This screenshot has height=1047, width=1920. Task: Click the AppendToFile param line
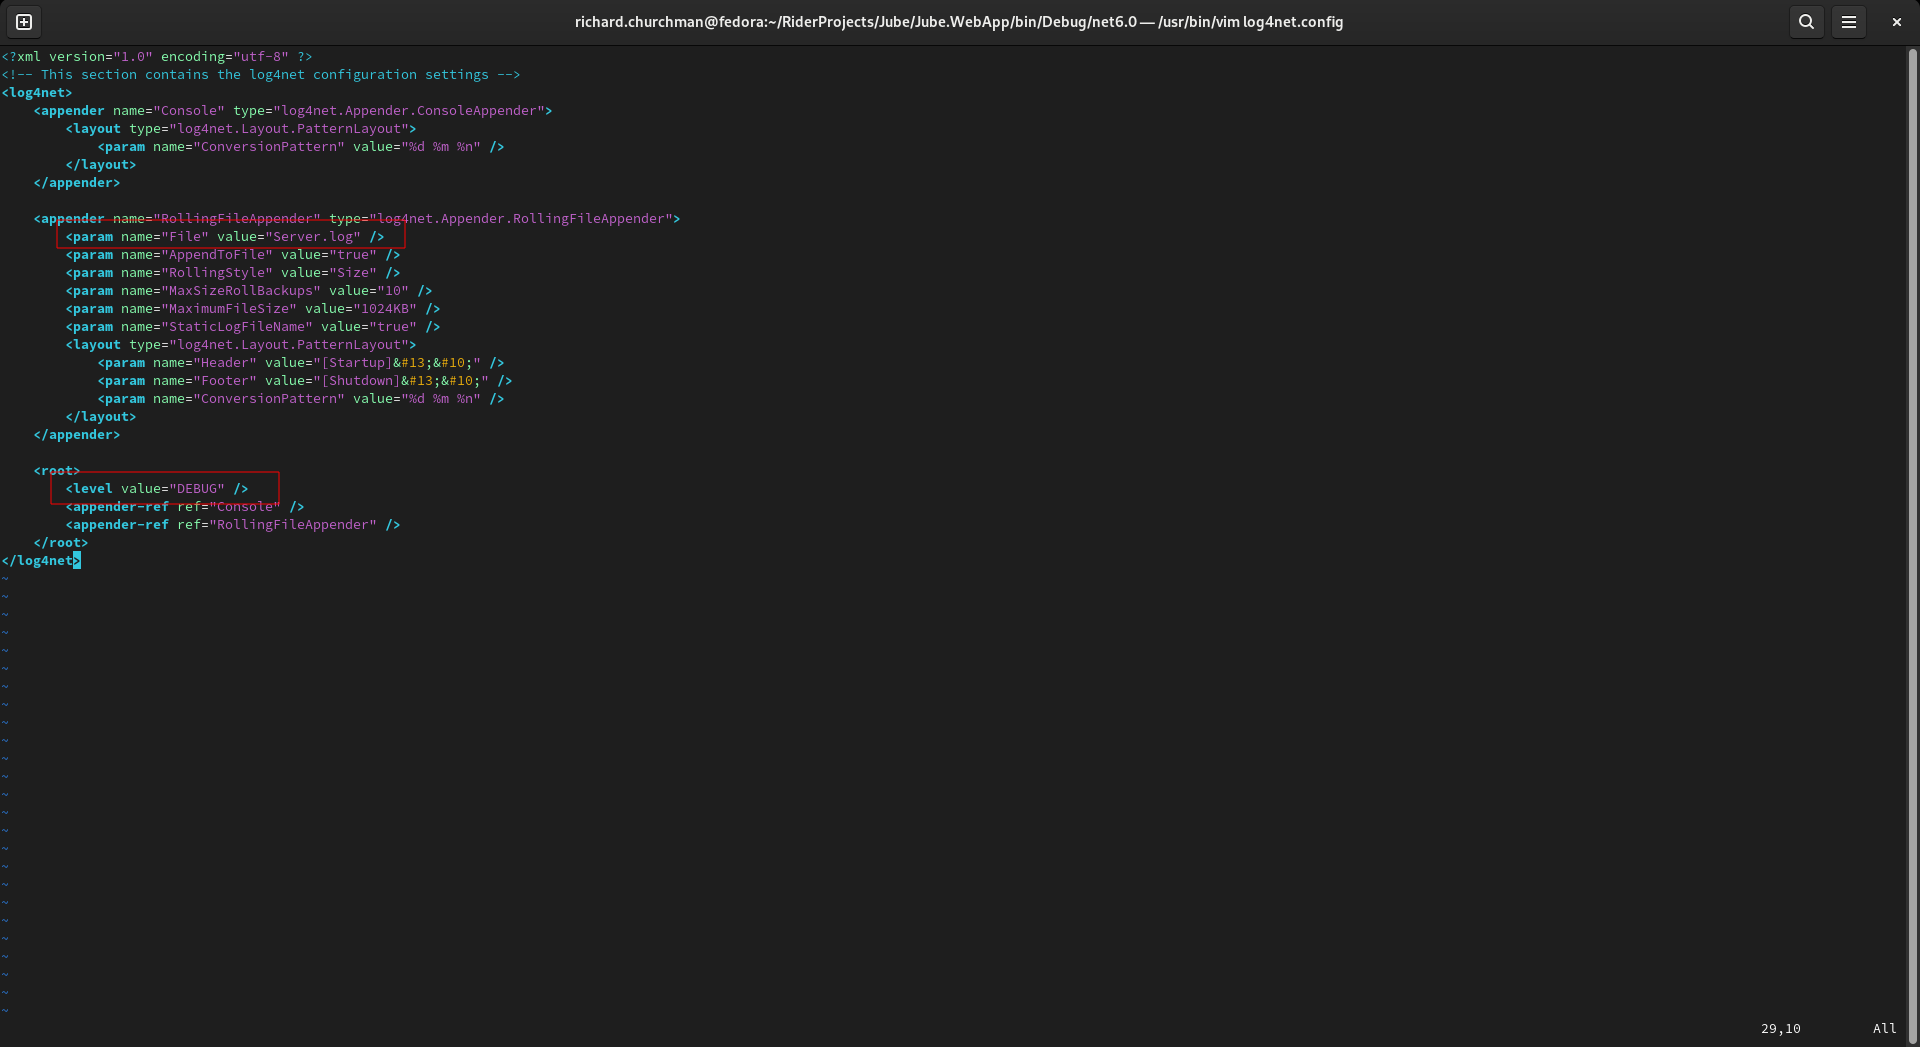(x=233, y=255)
